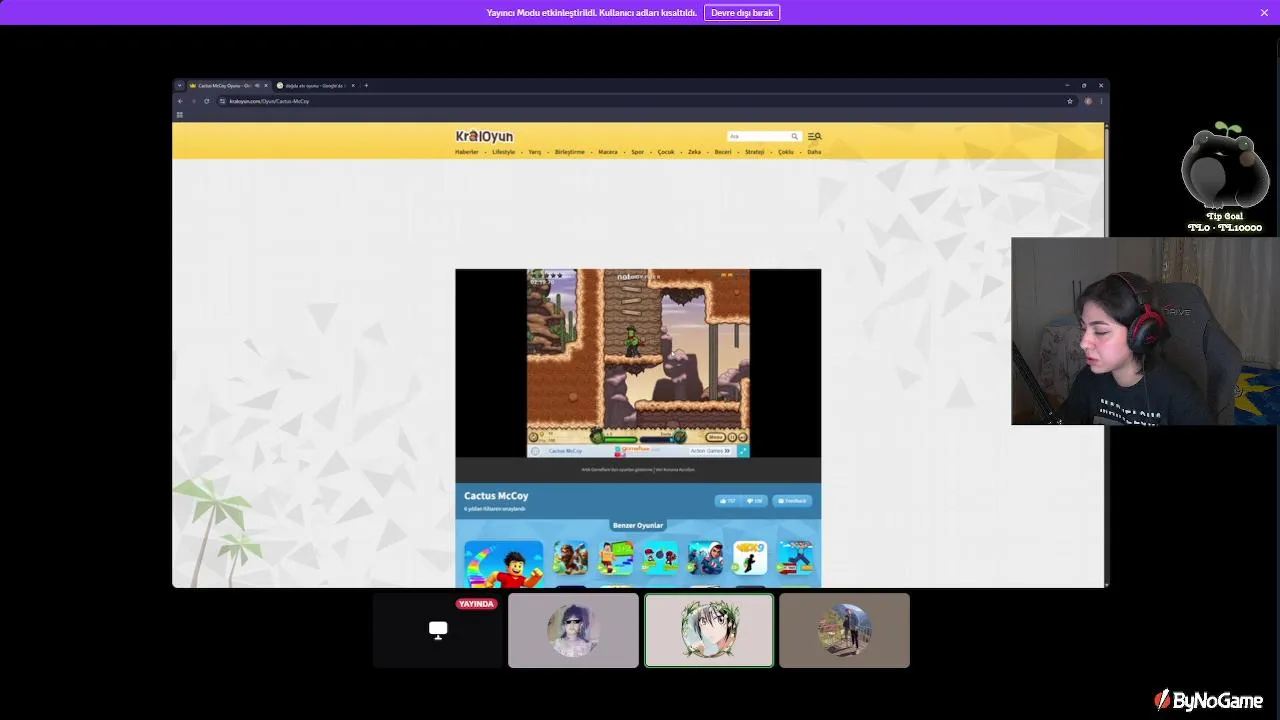The image size is (1280, 720).
Task: Open the Çocuk category
Action: coord(666,152)
